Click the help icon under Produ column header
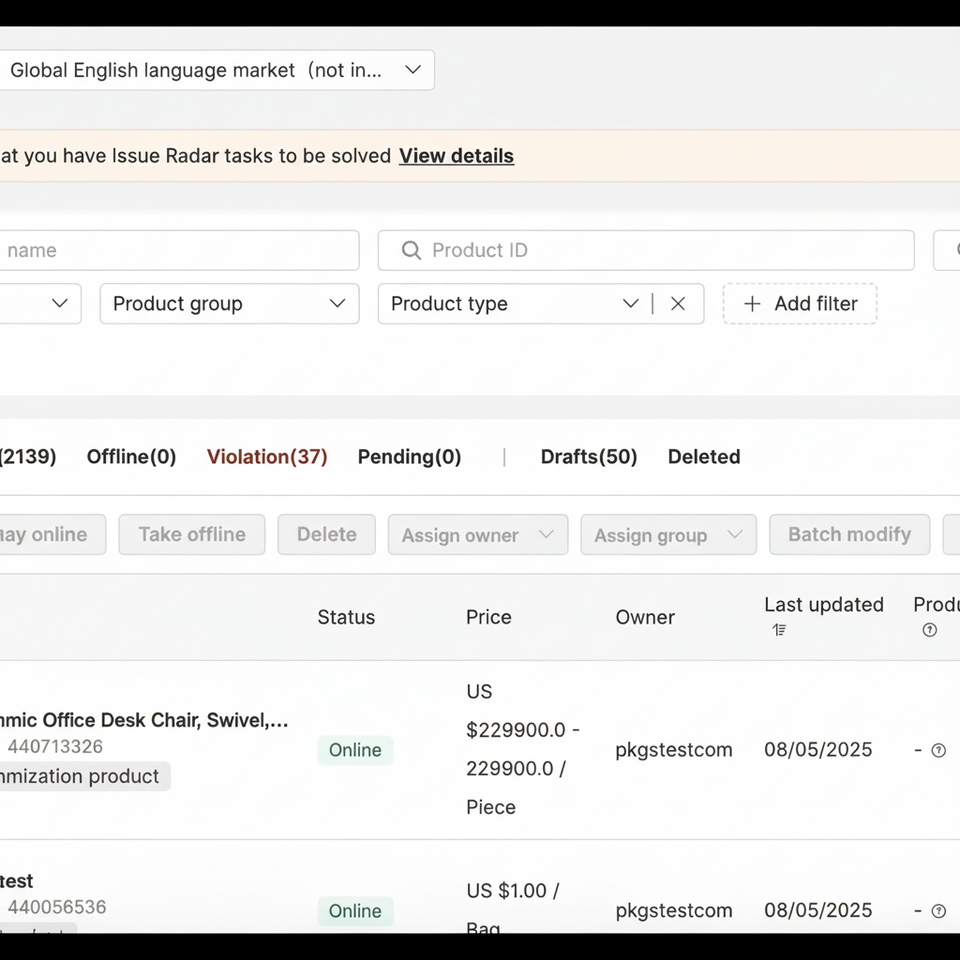 coord(929,630)
